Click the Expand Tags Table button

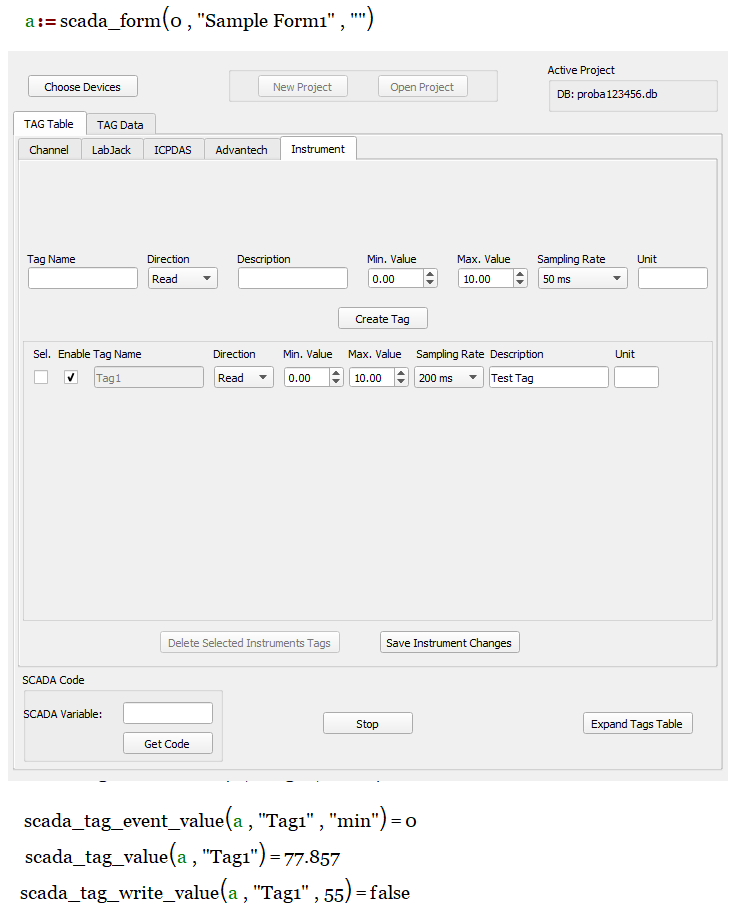click(637, 723)
